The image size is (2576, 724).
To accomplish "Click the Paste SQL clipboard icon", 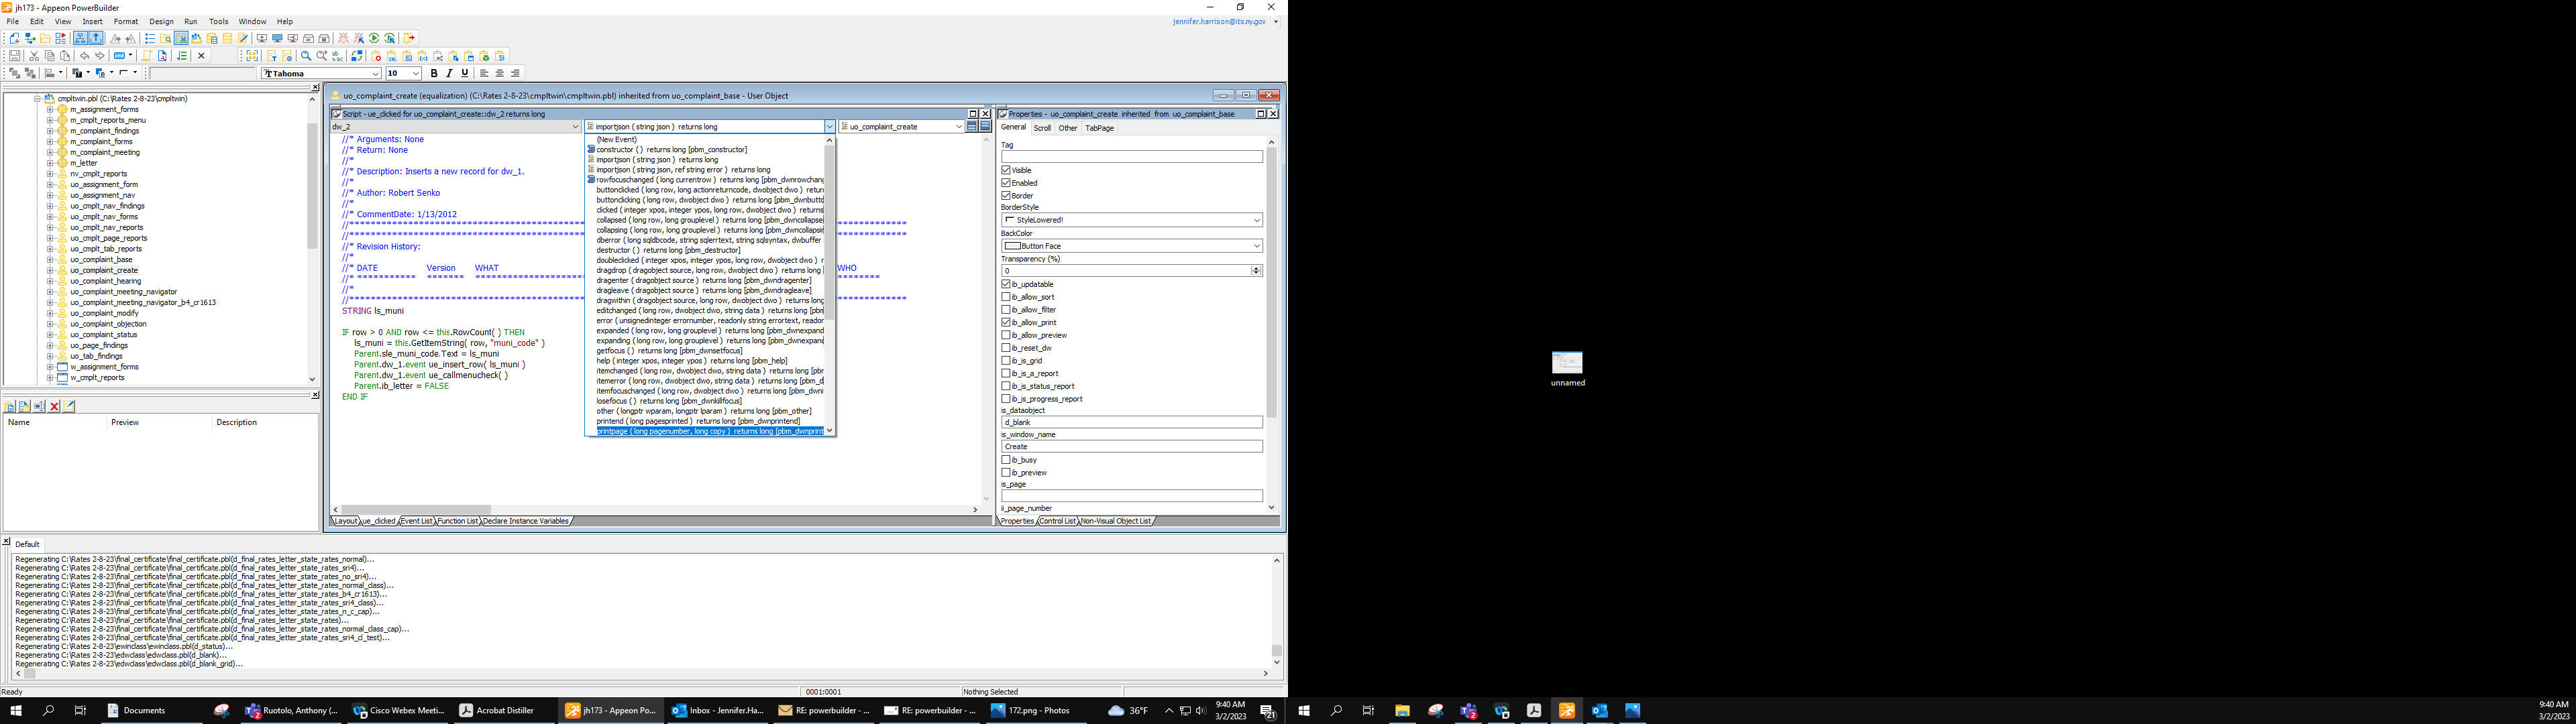I will point(392,56).
